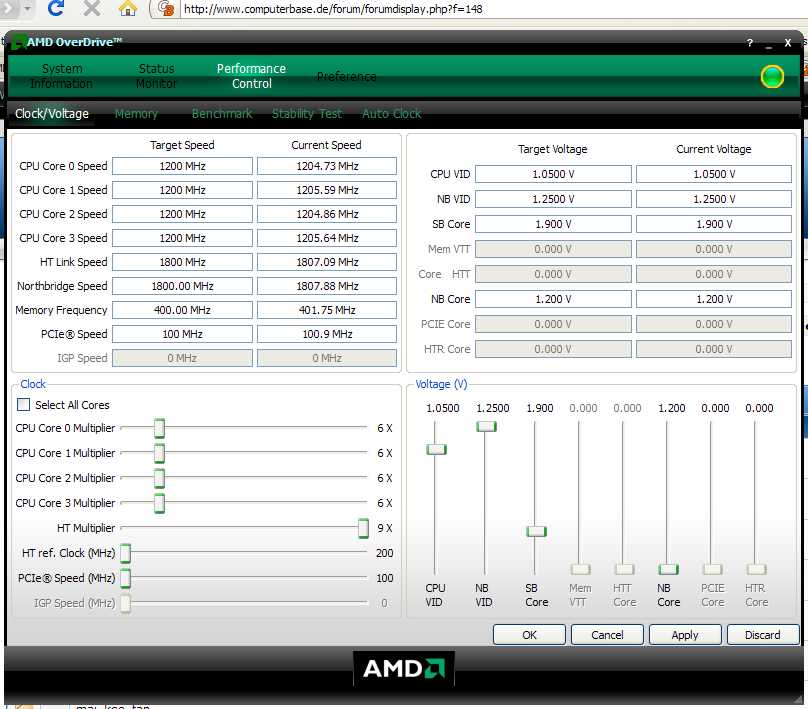808x709 pixels.
Task: Click the NB Core voltage slider handle
Action: click(668, 569)
